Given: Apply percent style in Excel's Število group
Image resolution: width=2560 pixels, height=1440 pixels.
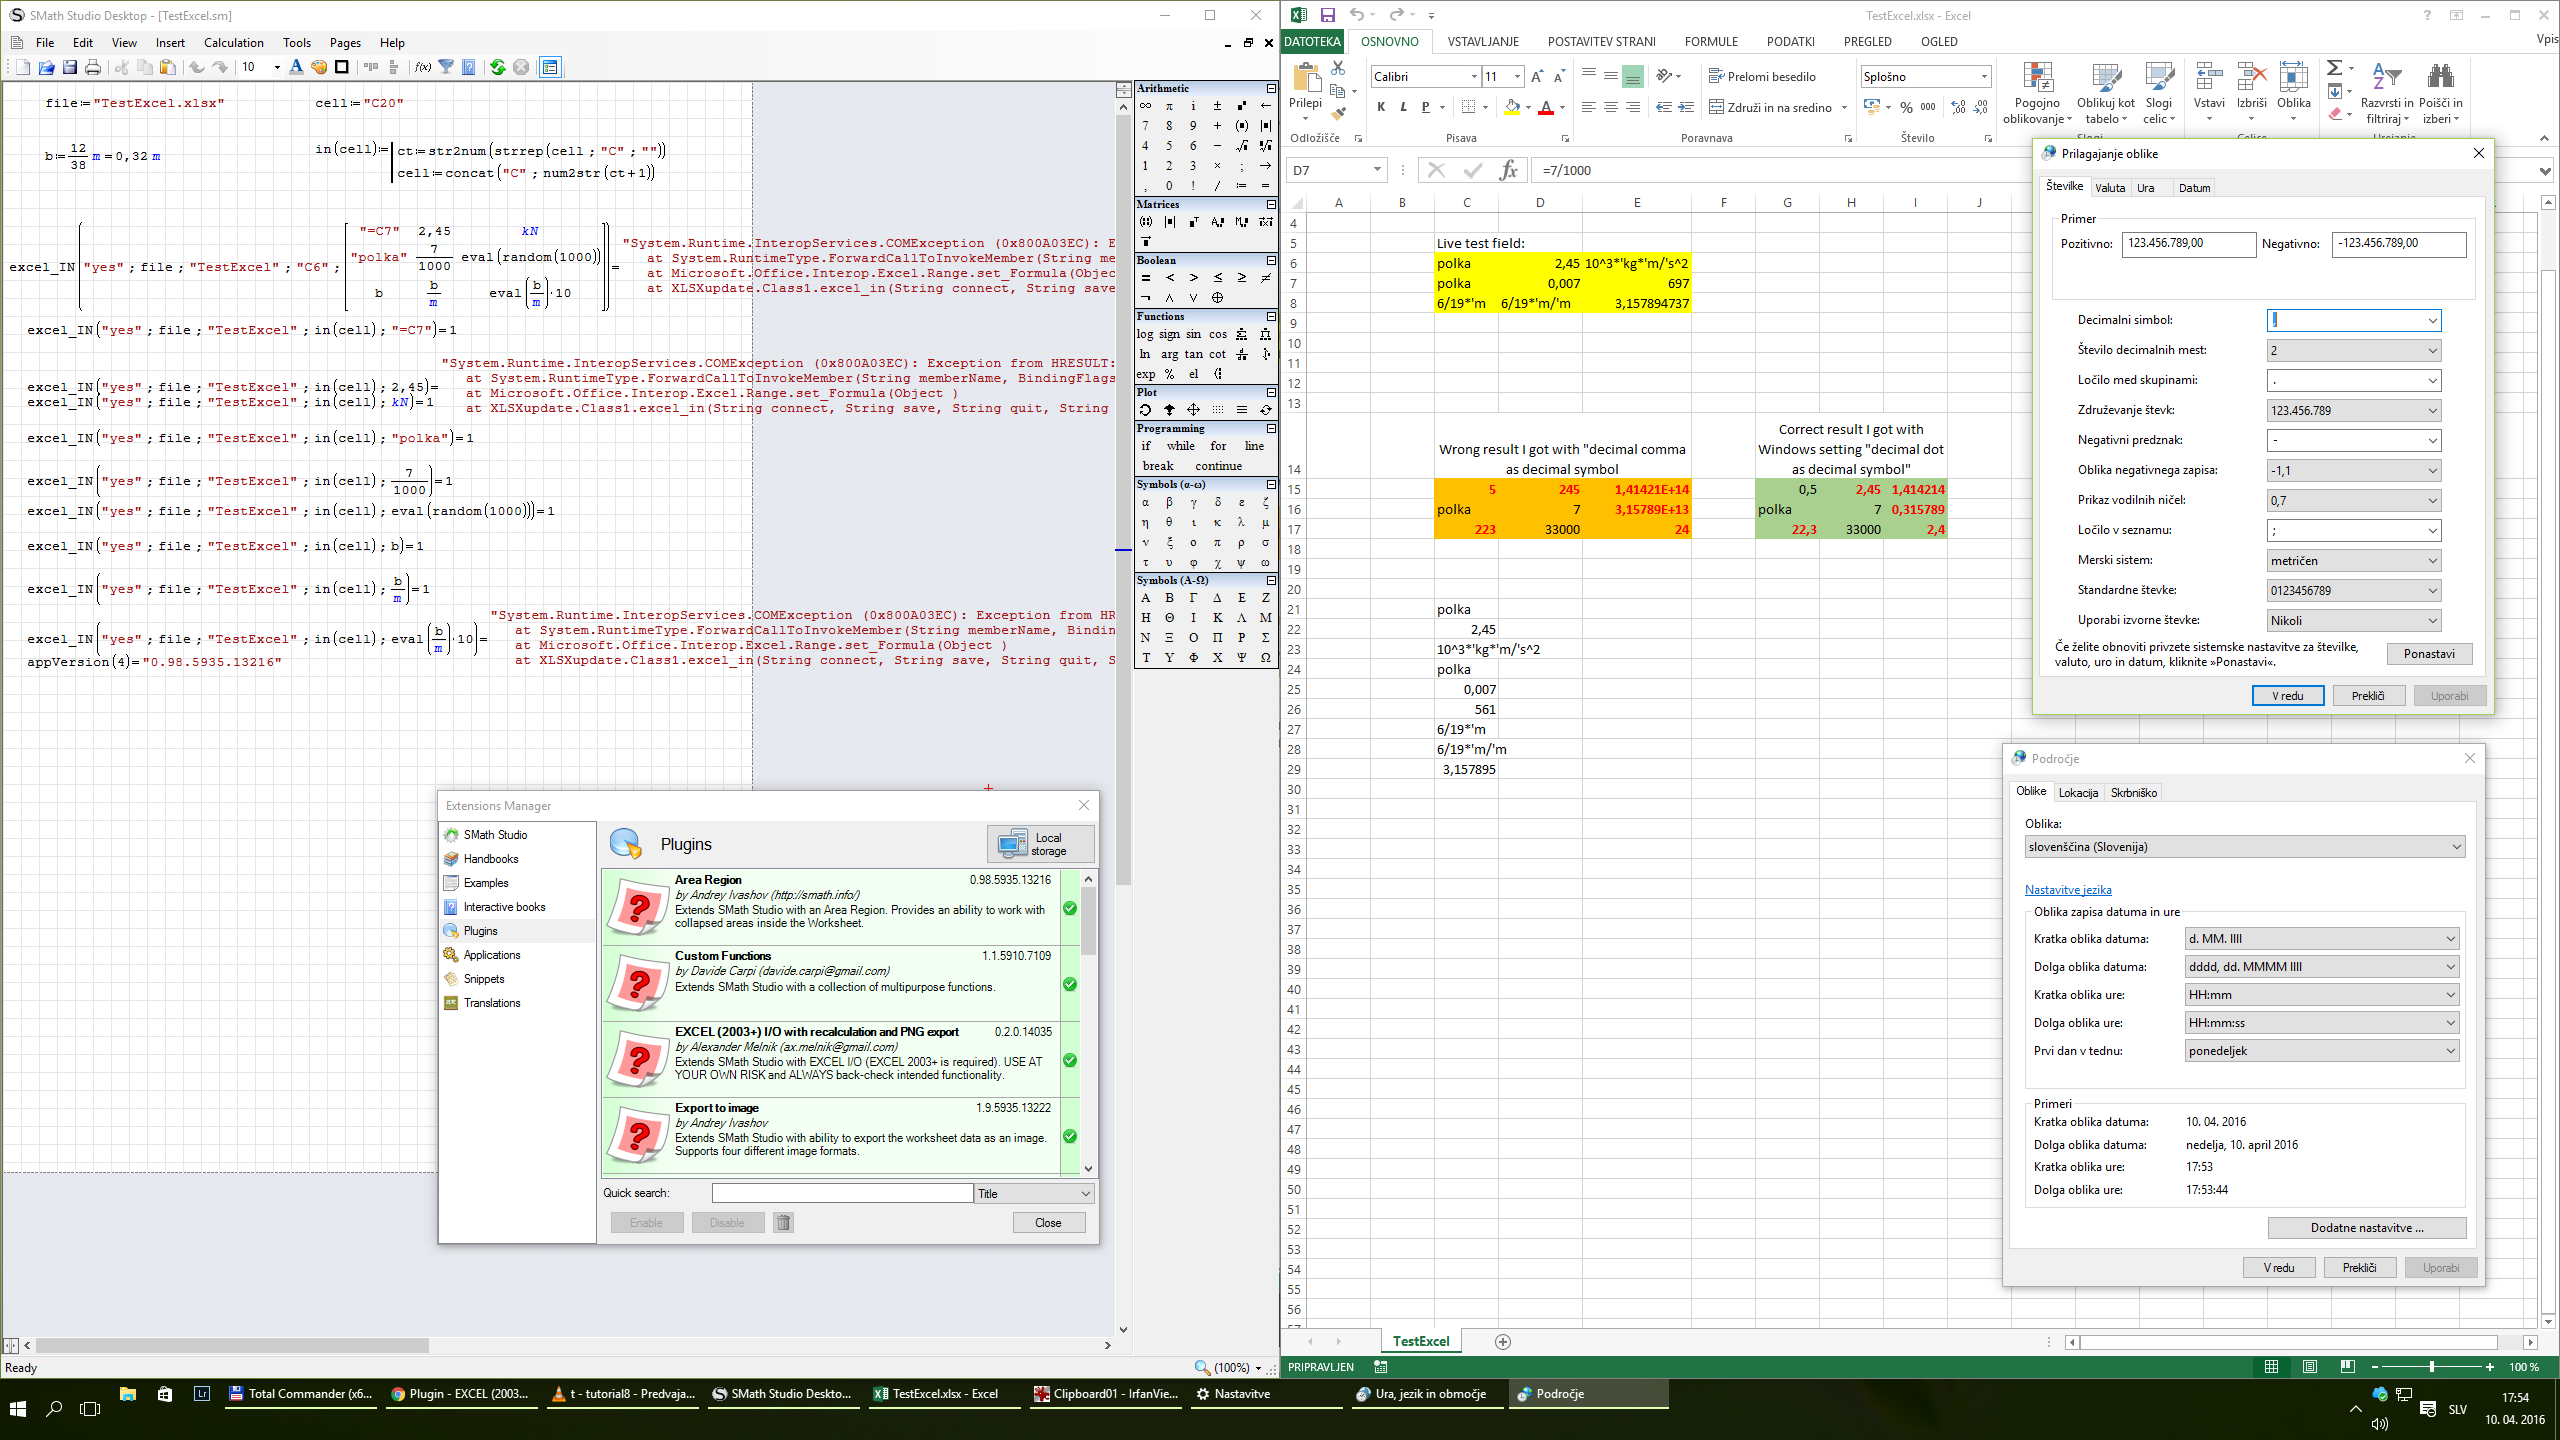Looking at the screenshot, I should 1907,106.
